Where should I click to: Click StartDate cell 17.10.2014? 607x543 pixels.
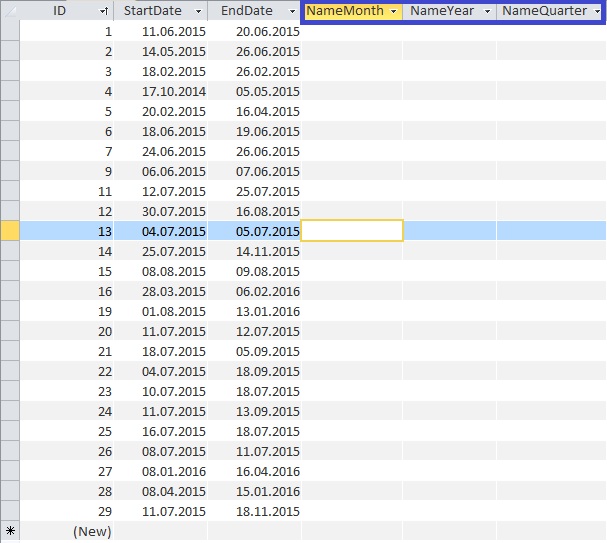tap(161, 91)
